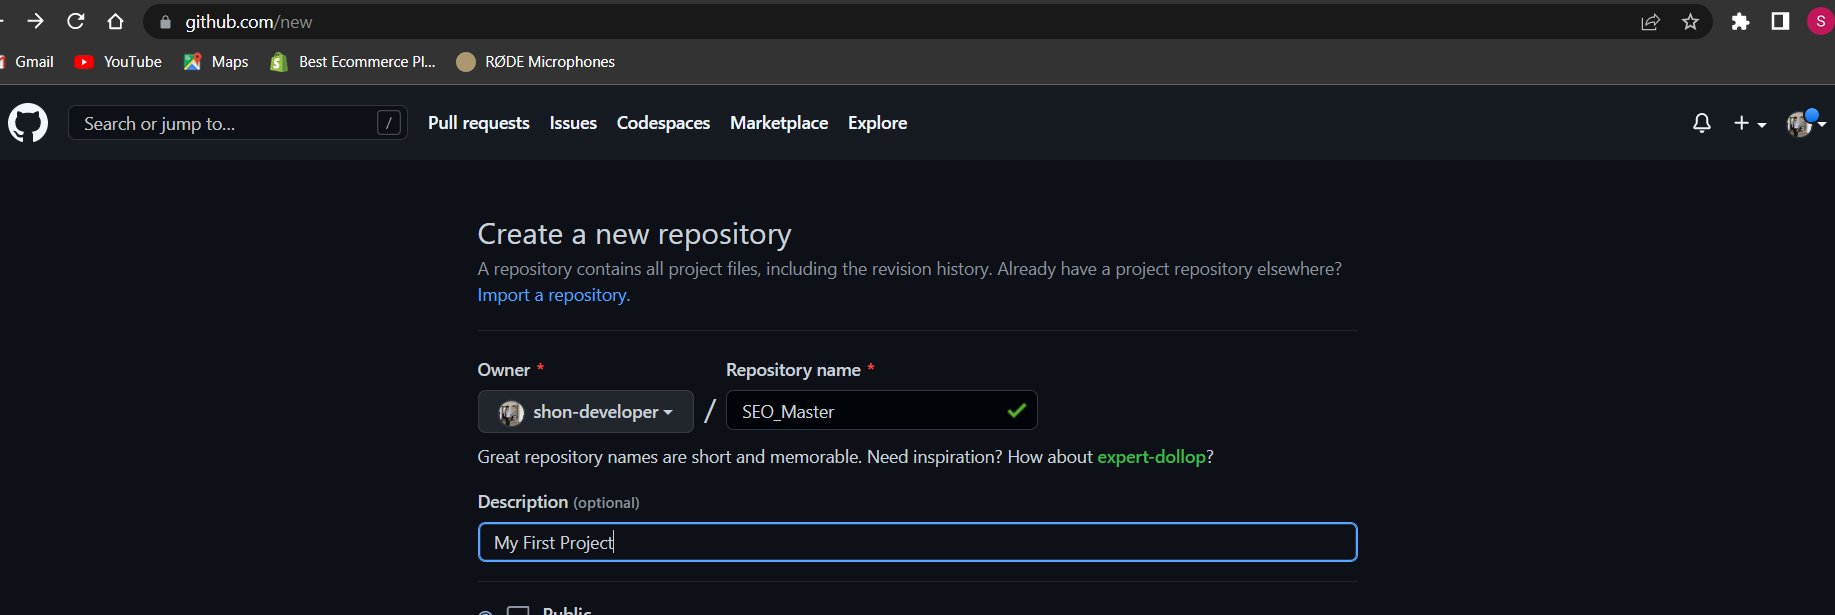Go to the browser home page
The image size is (1835, 615).
click(116, 21)
